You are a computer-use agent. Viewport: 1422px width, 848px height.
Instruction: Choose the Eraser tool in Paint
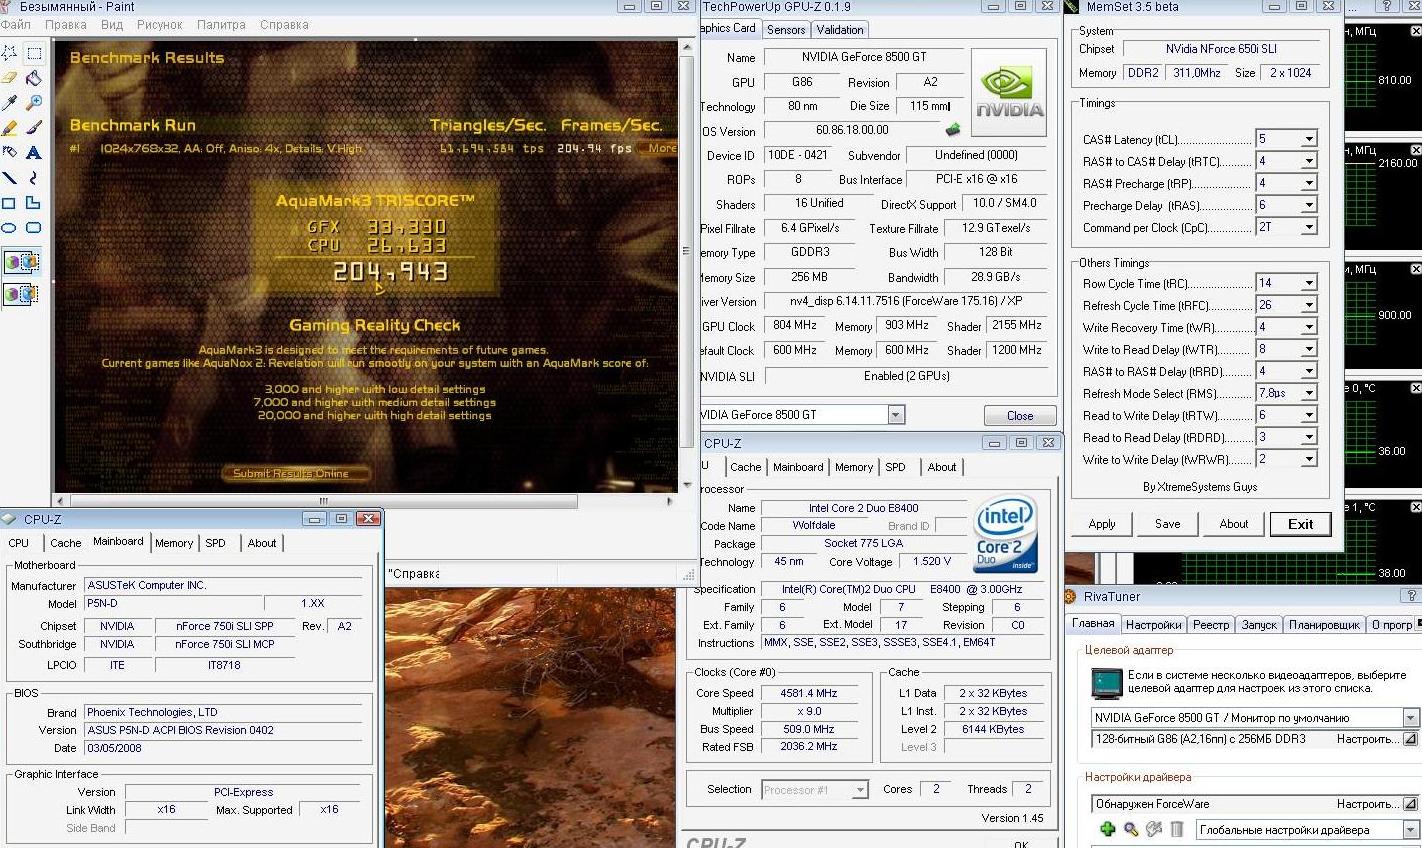pos(9,78)
